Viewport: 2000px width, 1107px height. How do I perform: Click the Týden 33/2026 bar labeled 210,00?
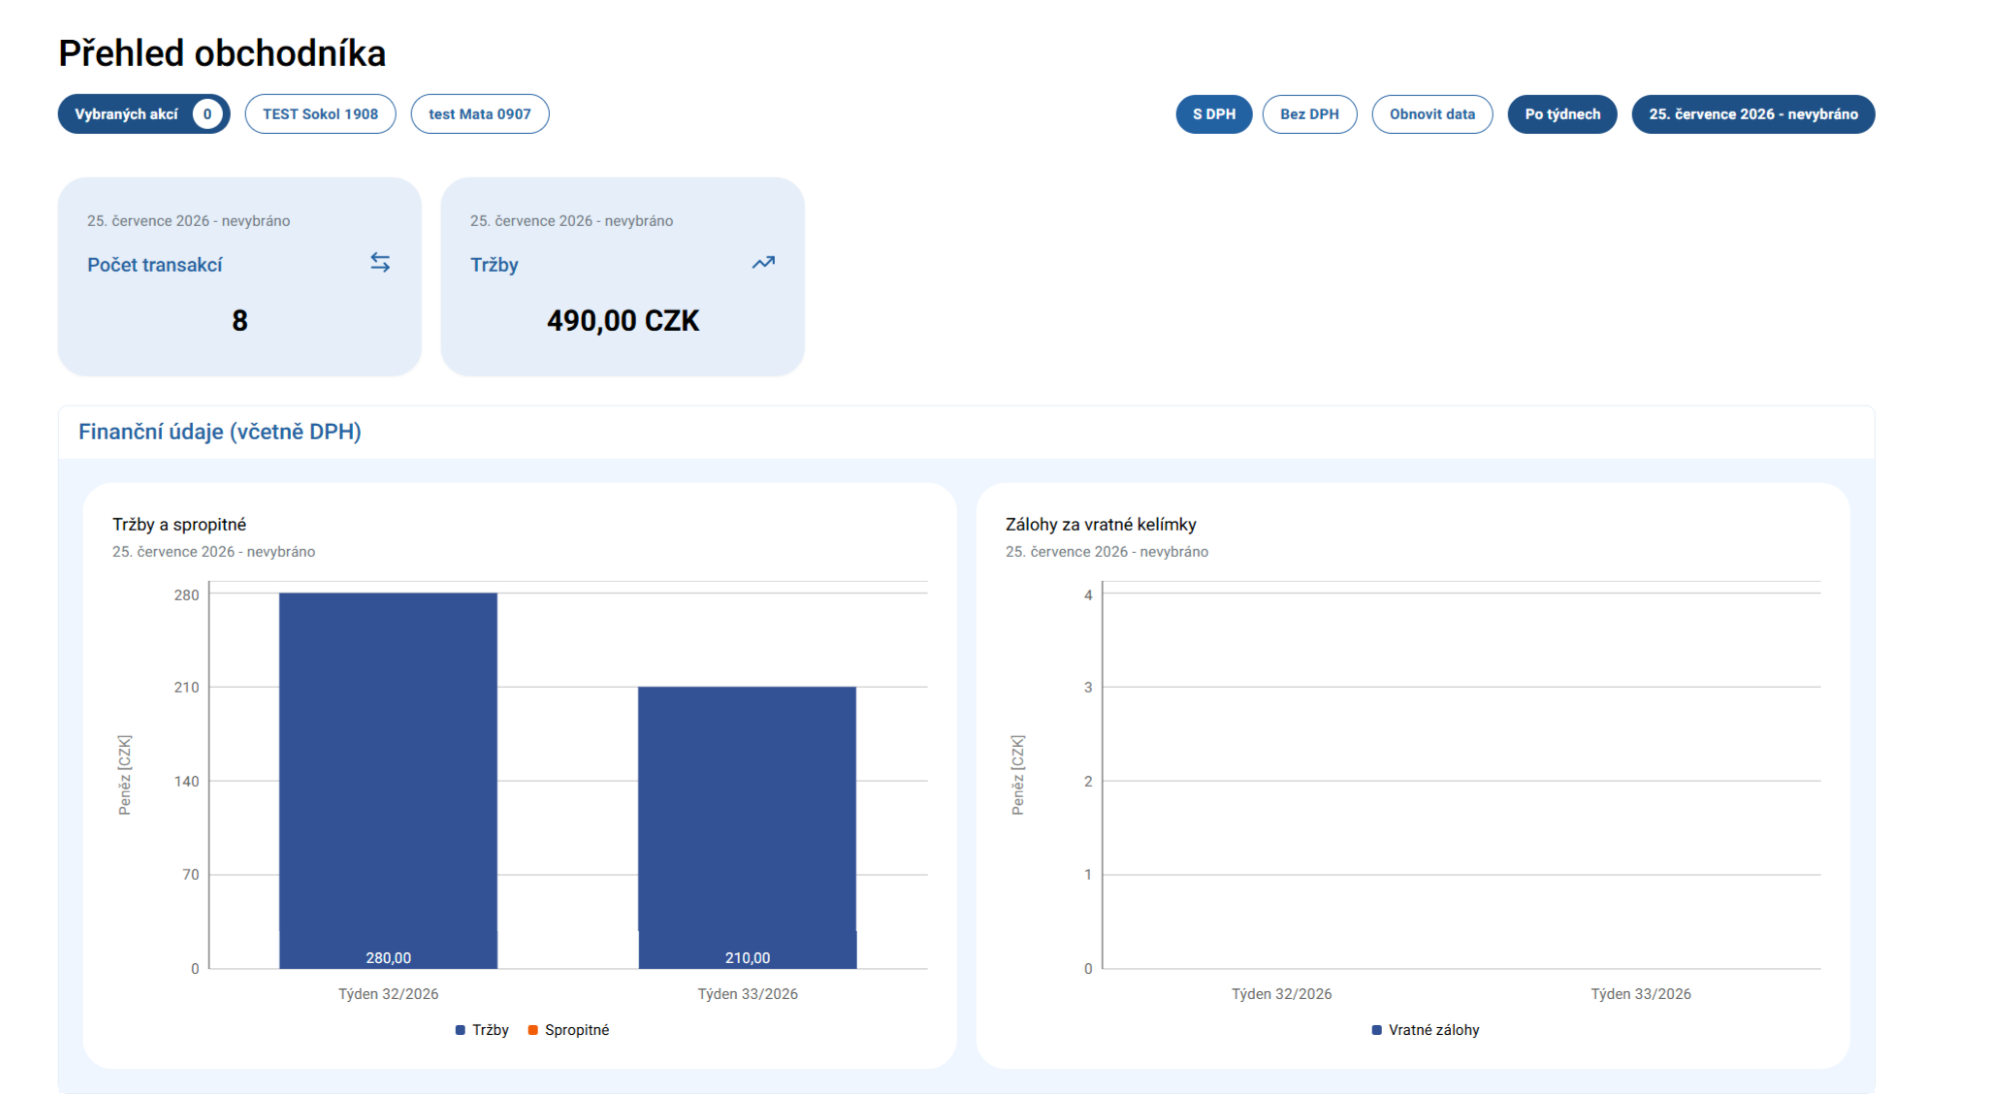[x=747, y=827]
